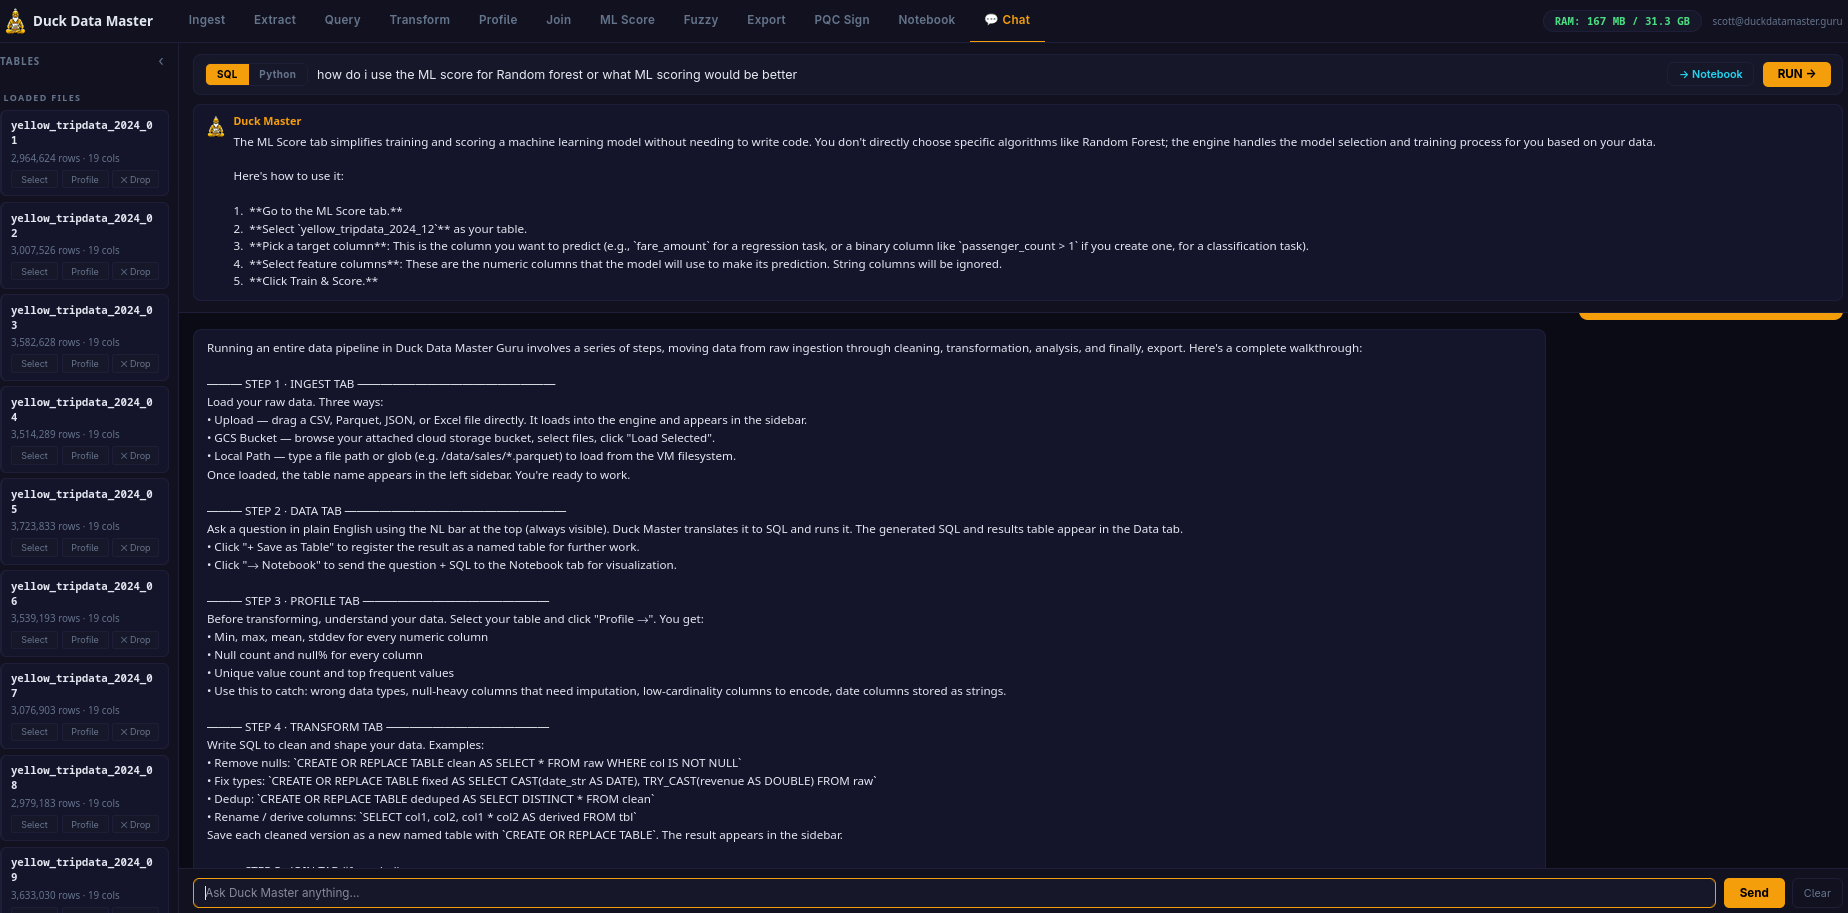This screenshot has height=913, width=1848.
Task: Click Select for table yellow_tripdata_2024_08
Action: coord(35,825)
